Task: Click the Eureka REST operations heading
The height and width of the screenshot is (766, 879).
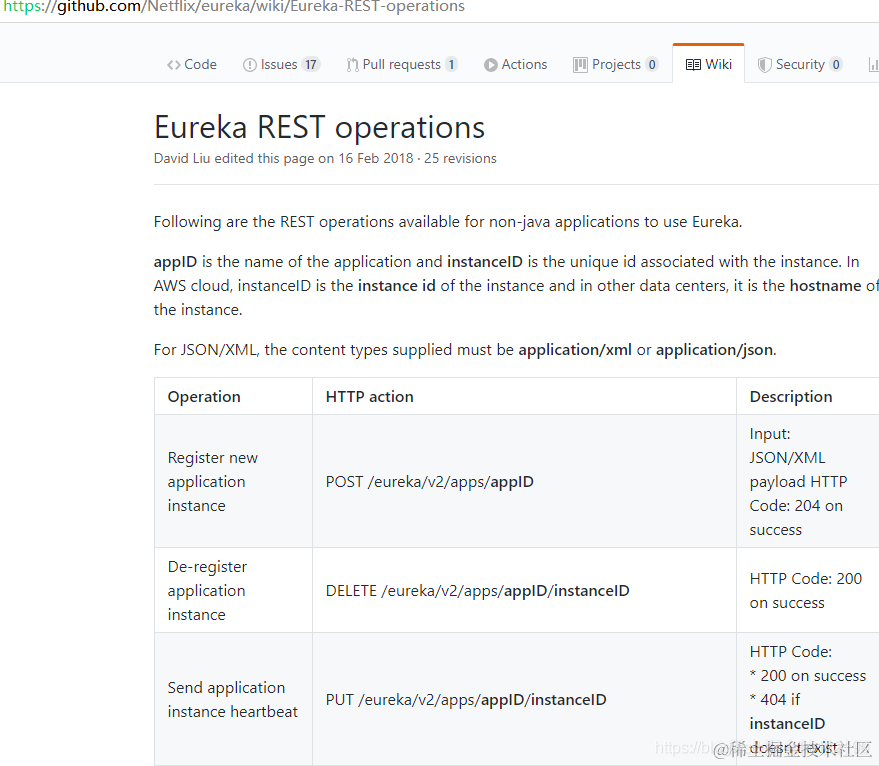Action: 320,127
